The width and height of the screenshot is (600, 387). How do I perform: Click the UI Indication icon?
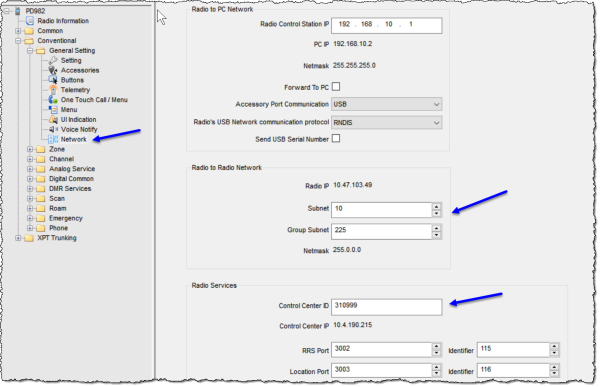click(x=53, y=119)
